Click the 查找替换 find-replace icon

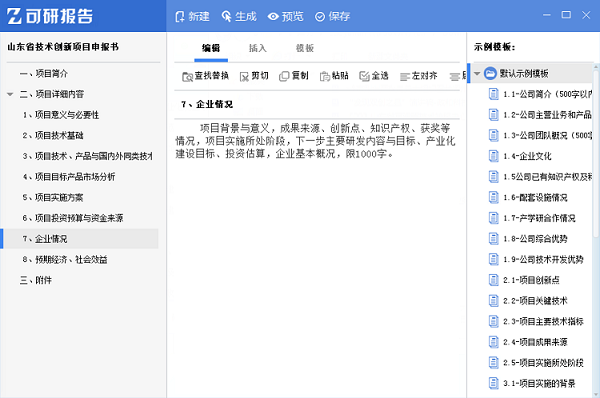click(x=187, y=77)
